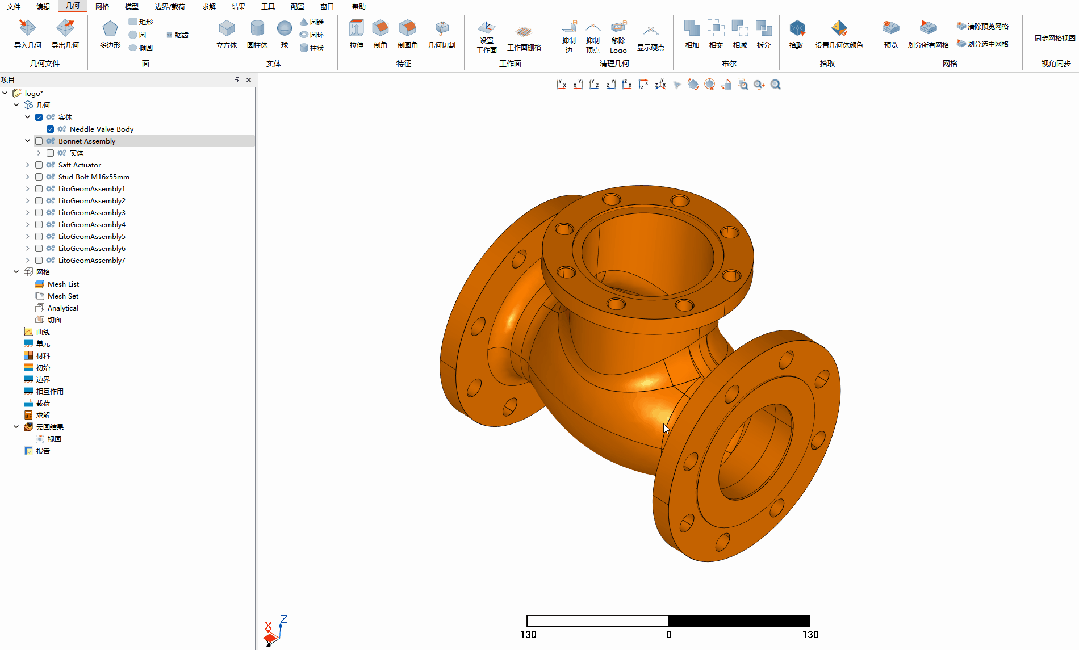The height and width of the screenshot is (650, 1079).
Task: Check the Saft Actuator checkbox
Action: tap(39, 165)
